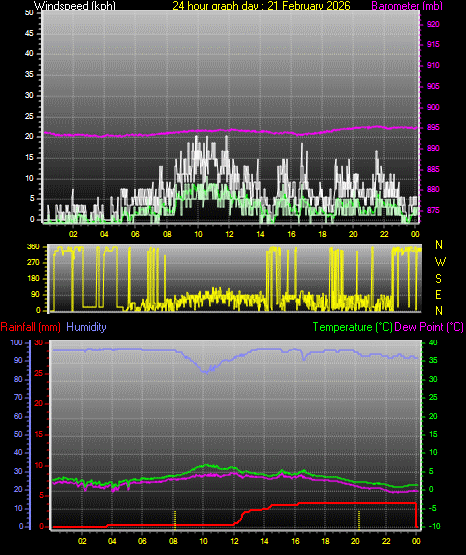Image resolution: width=466 pixels, height=555 pixels.
Task: Select the "24 hour graph day : 21 February 2026" heading
Action: (x=261, y=6)
